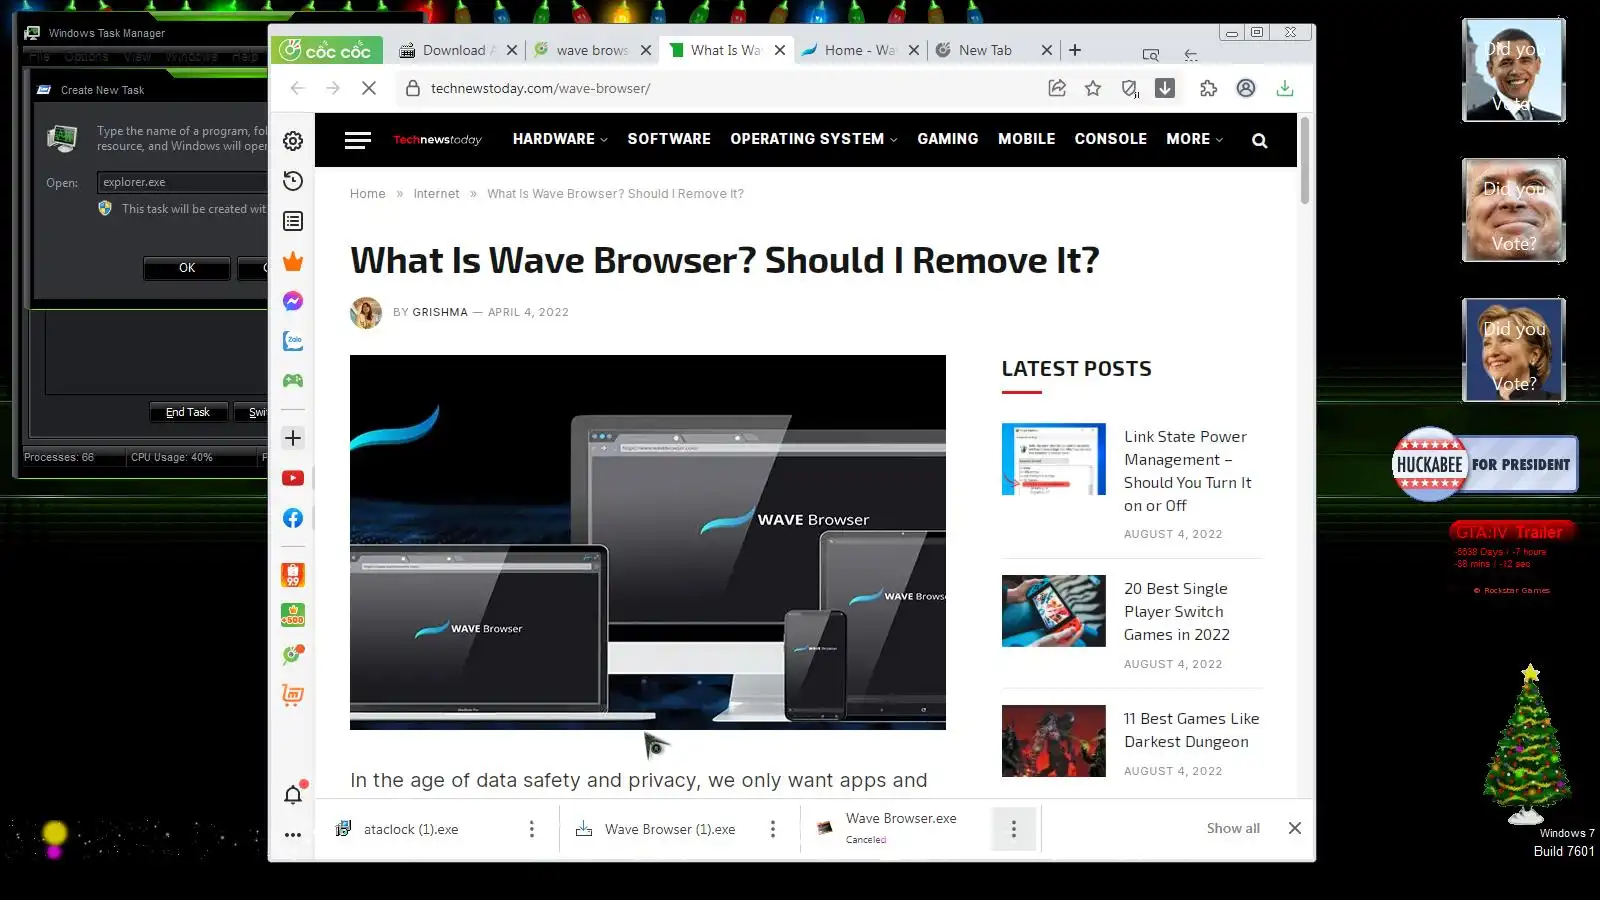
Task: Click Show all downloads
Action: 1233,828
